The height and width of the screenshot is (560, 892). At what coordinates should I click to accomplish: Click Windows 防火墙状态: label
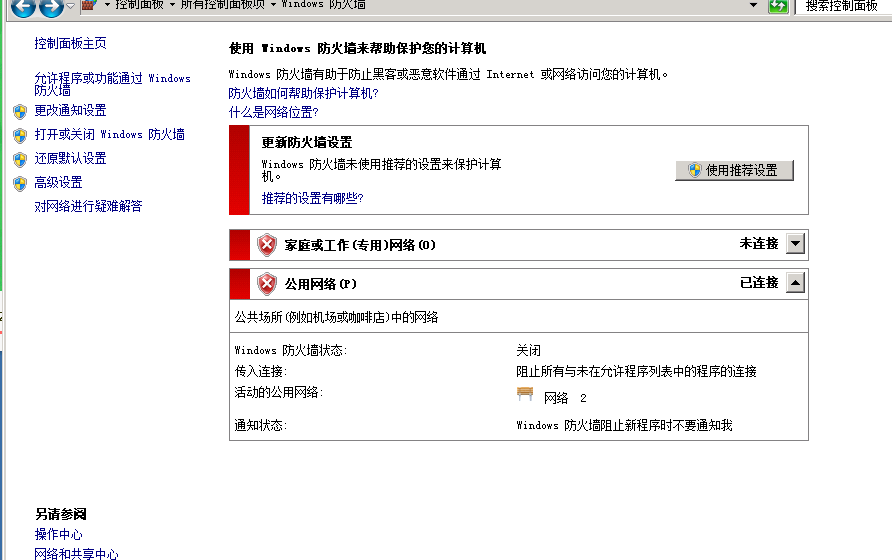click(291, 350)
